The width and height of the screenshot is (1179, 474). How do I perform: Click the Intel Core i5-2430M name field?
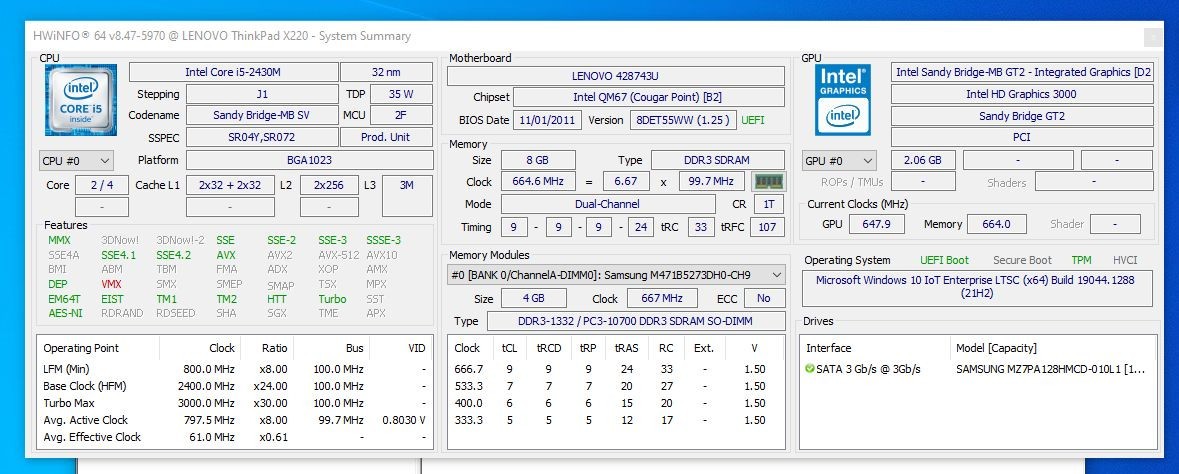point(234,72)
